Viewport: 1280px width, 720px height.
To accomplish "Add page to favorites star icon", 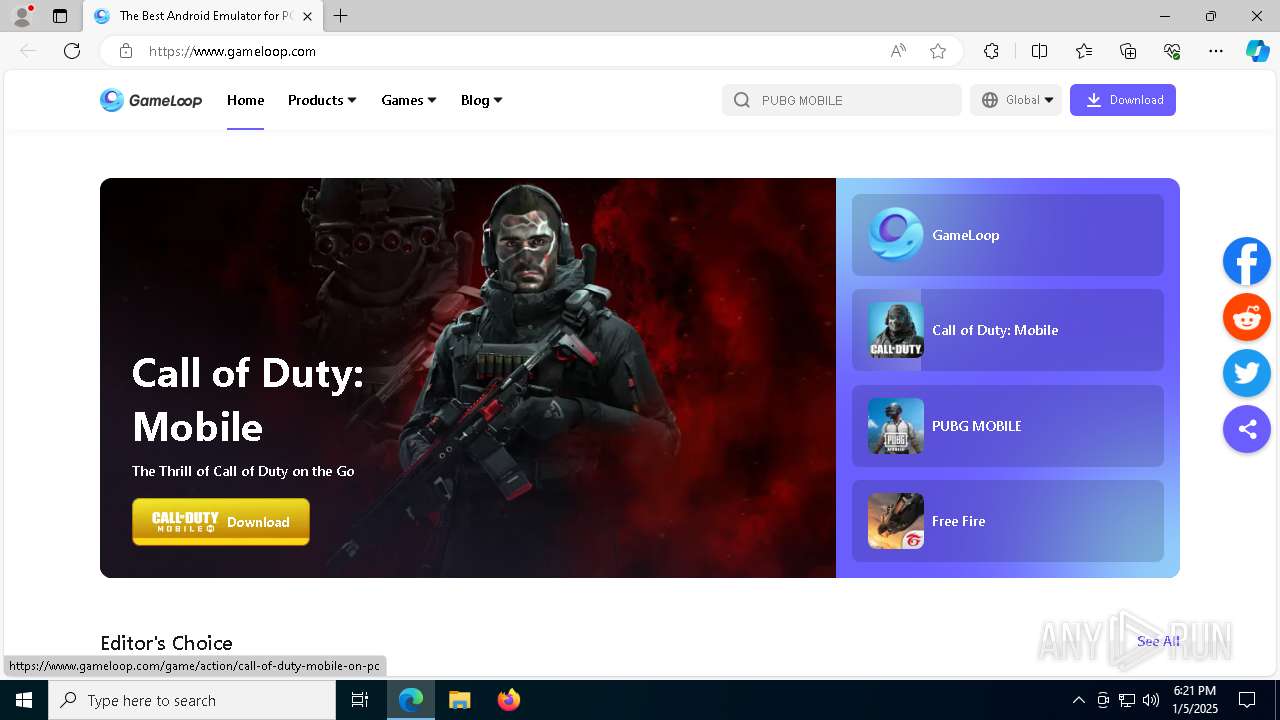I will [x=938, y=51].
